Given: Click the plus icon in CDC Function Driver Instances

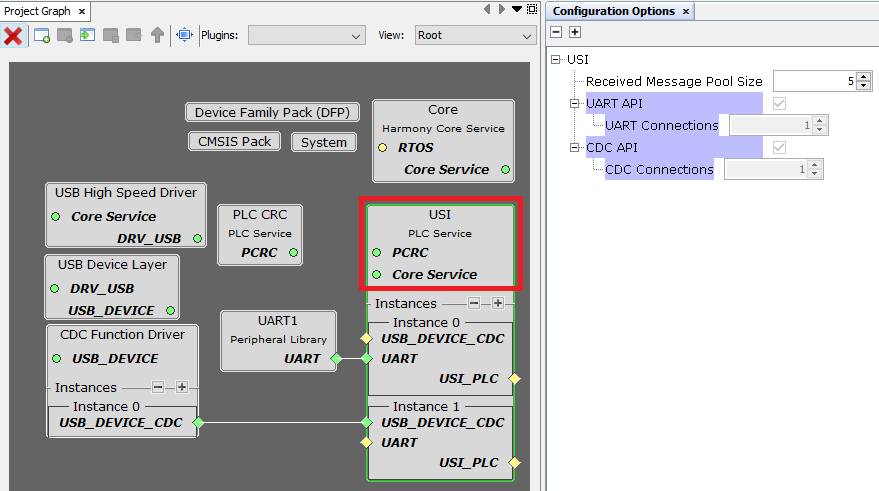Looking at the screenshot, I should tap(181, 387).
